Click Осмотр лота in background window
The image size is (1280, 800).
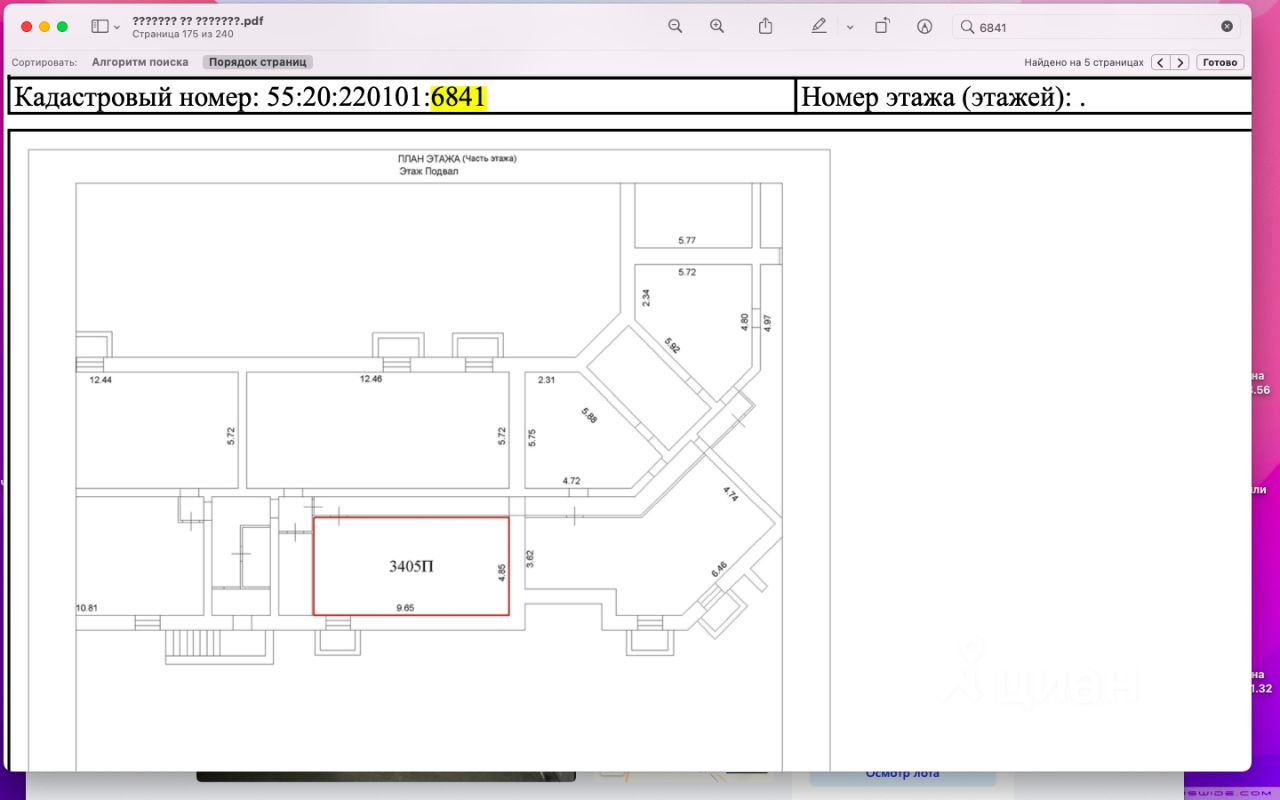point(902,773)
